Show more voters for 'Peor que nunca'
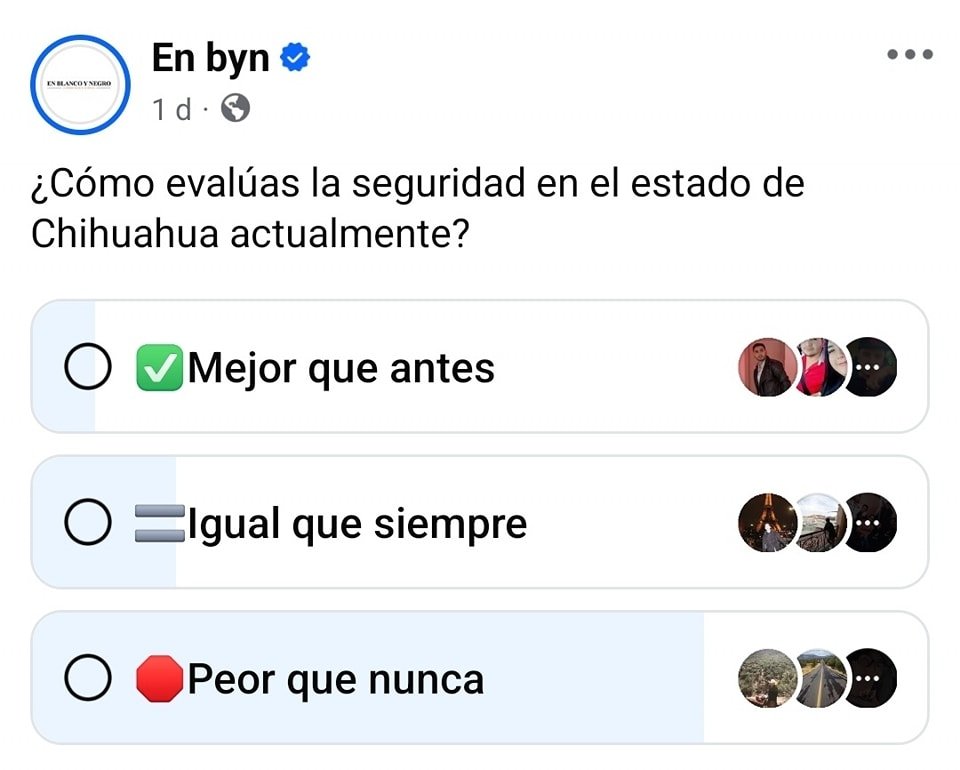This screenshot has height=770, width=960. [869, 678]
